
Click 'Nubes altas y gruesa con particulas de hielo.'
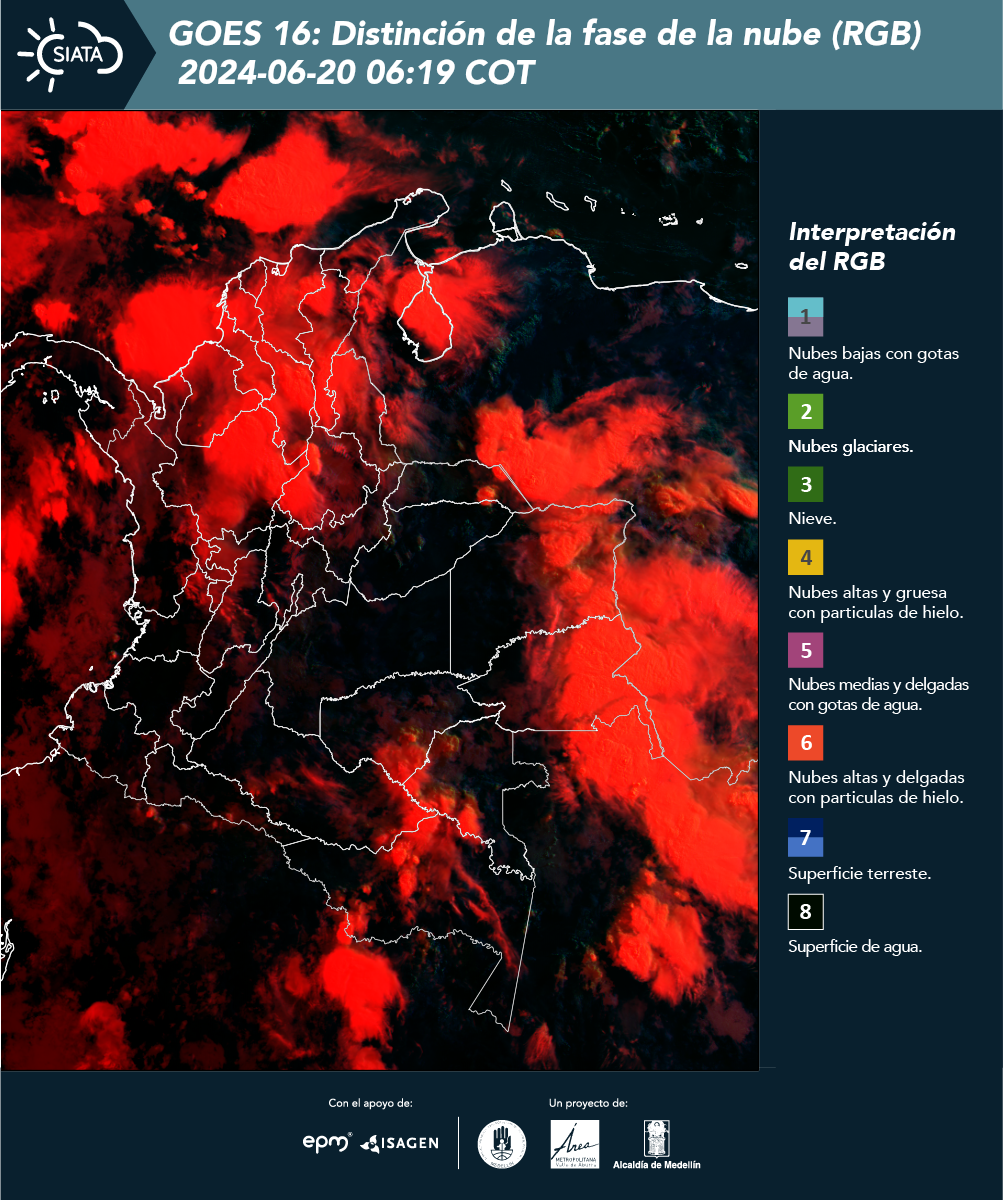click(x=875, y=602)
